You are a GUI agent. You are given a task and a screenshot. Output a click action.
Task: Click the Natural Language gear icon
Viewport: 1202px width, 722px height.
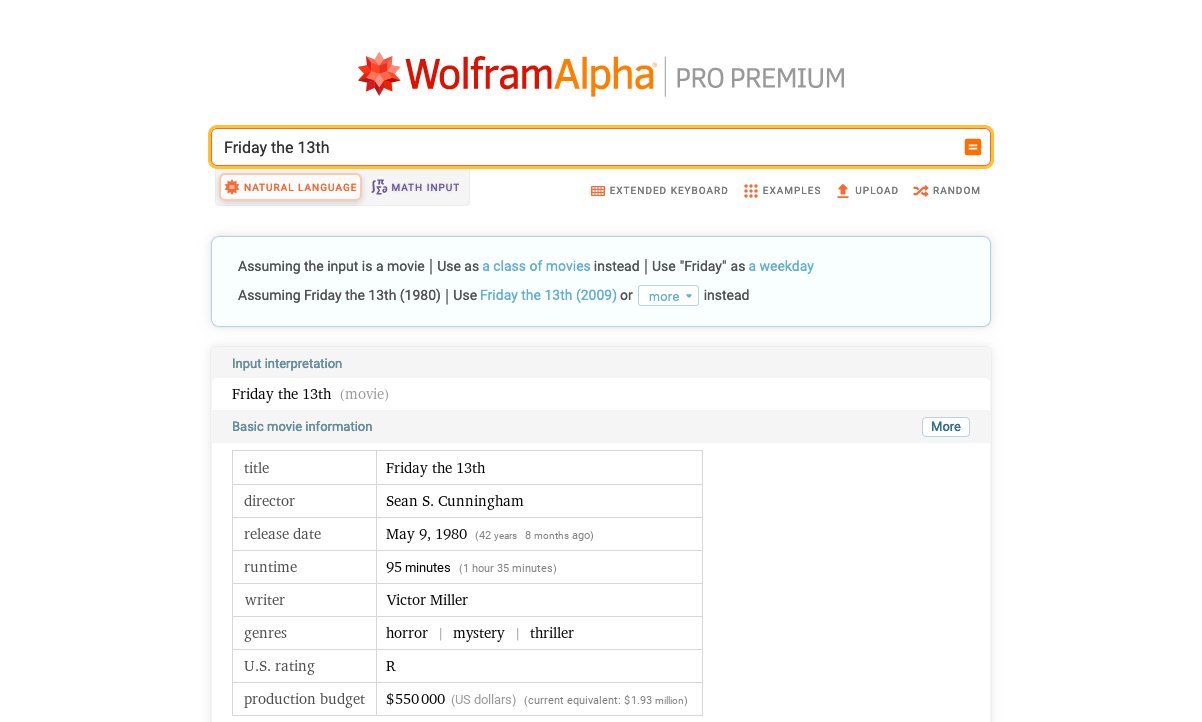(x=231, y=187)
